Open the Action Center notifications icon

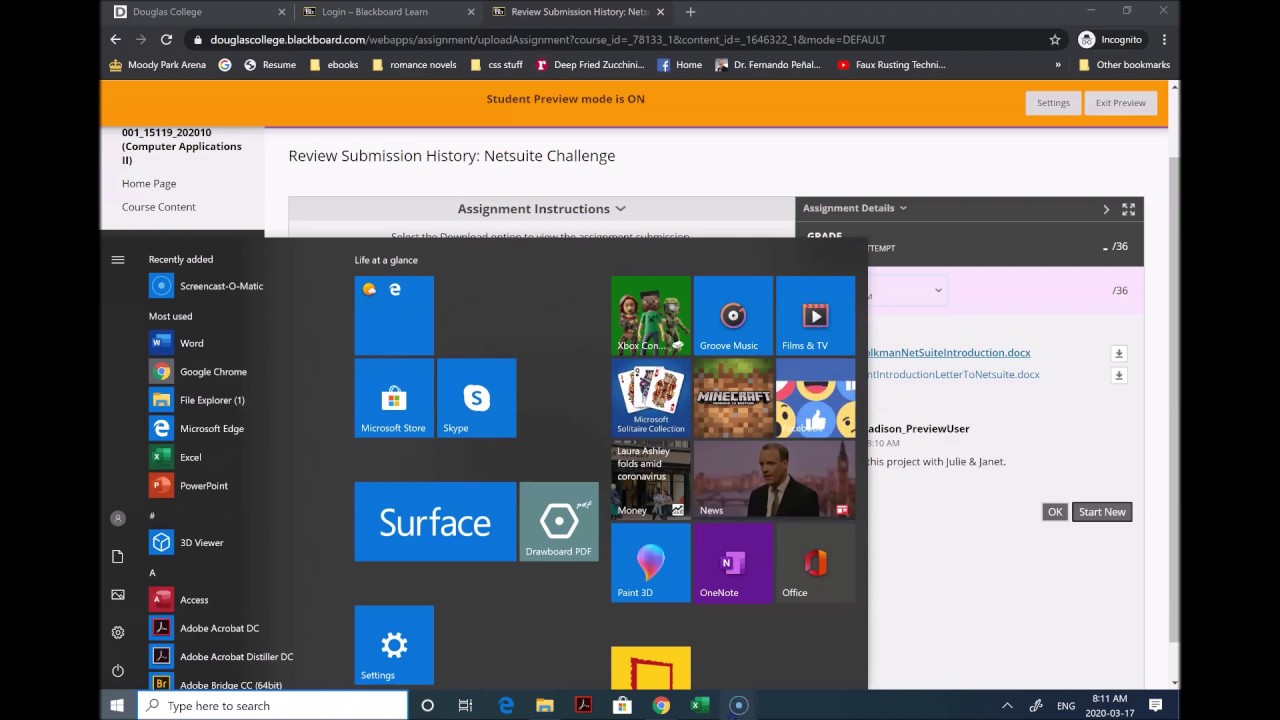tap(1156, 705)
